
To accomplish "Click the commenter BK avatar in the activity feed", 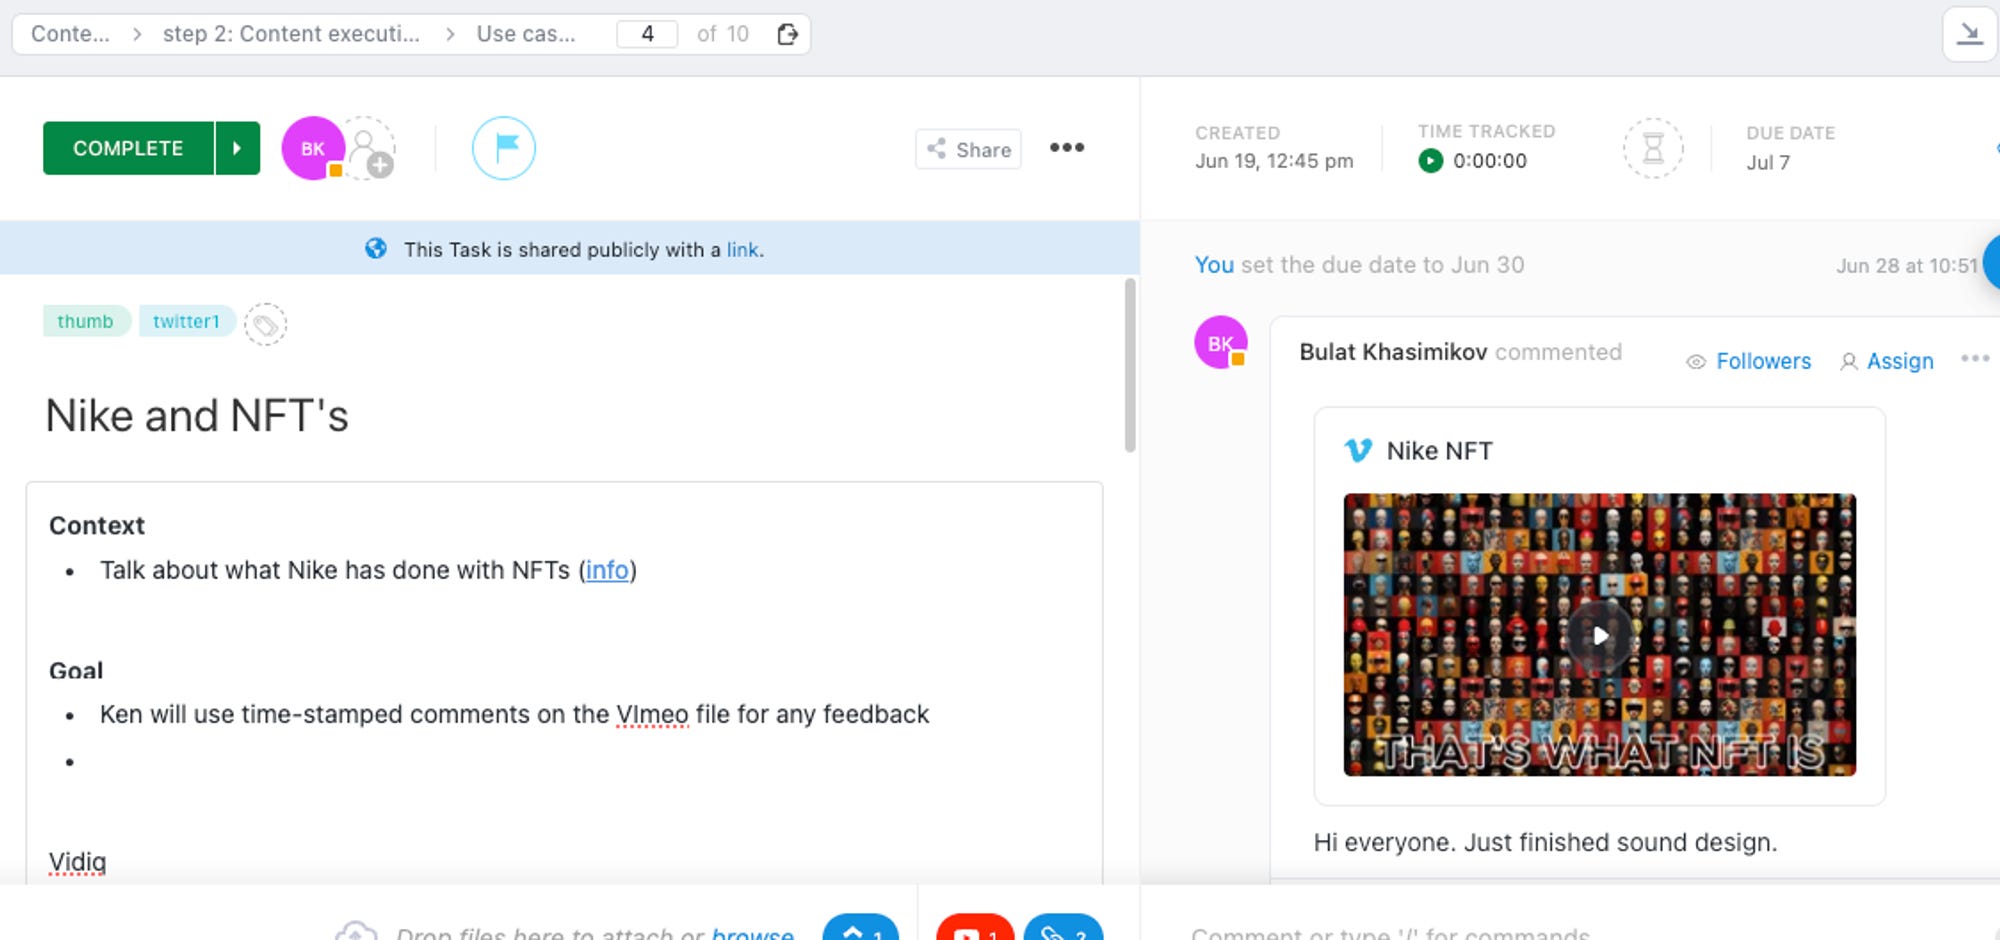I will click(1221, 343).
